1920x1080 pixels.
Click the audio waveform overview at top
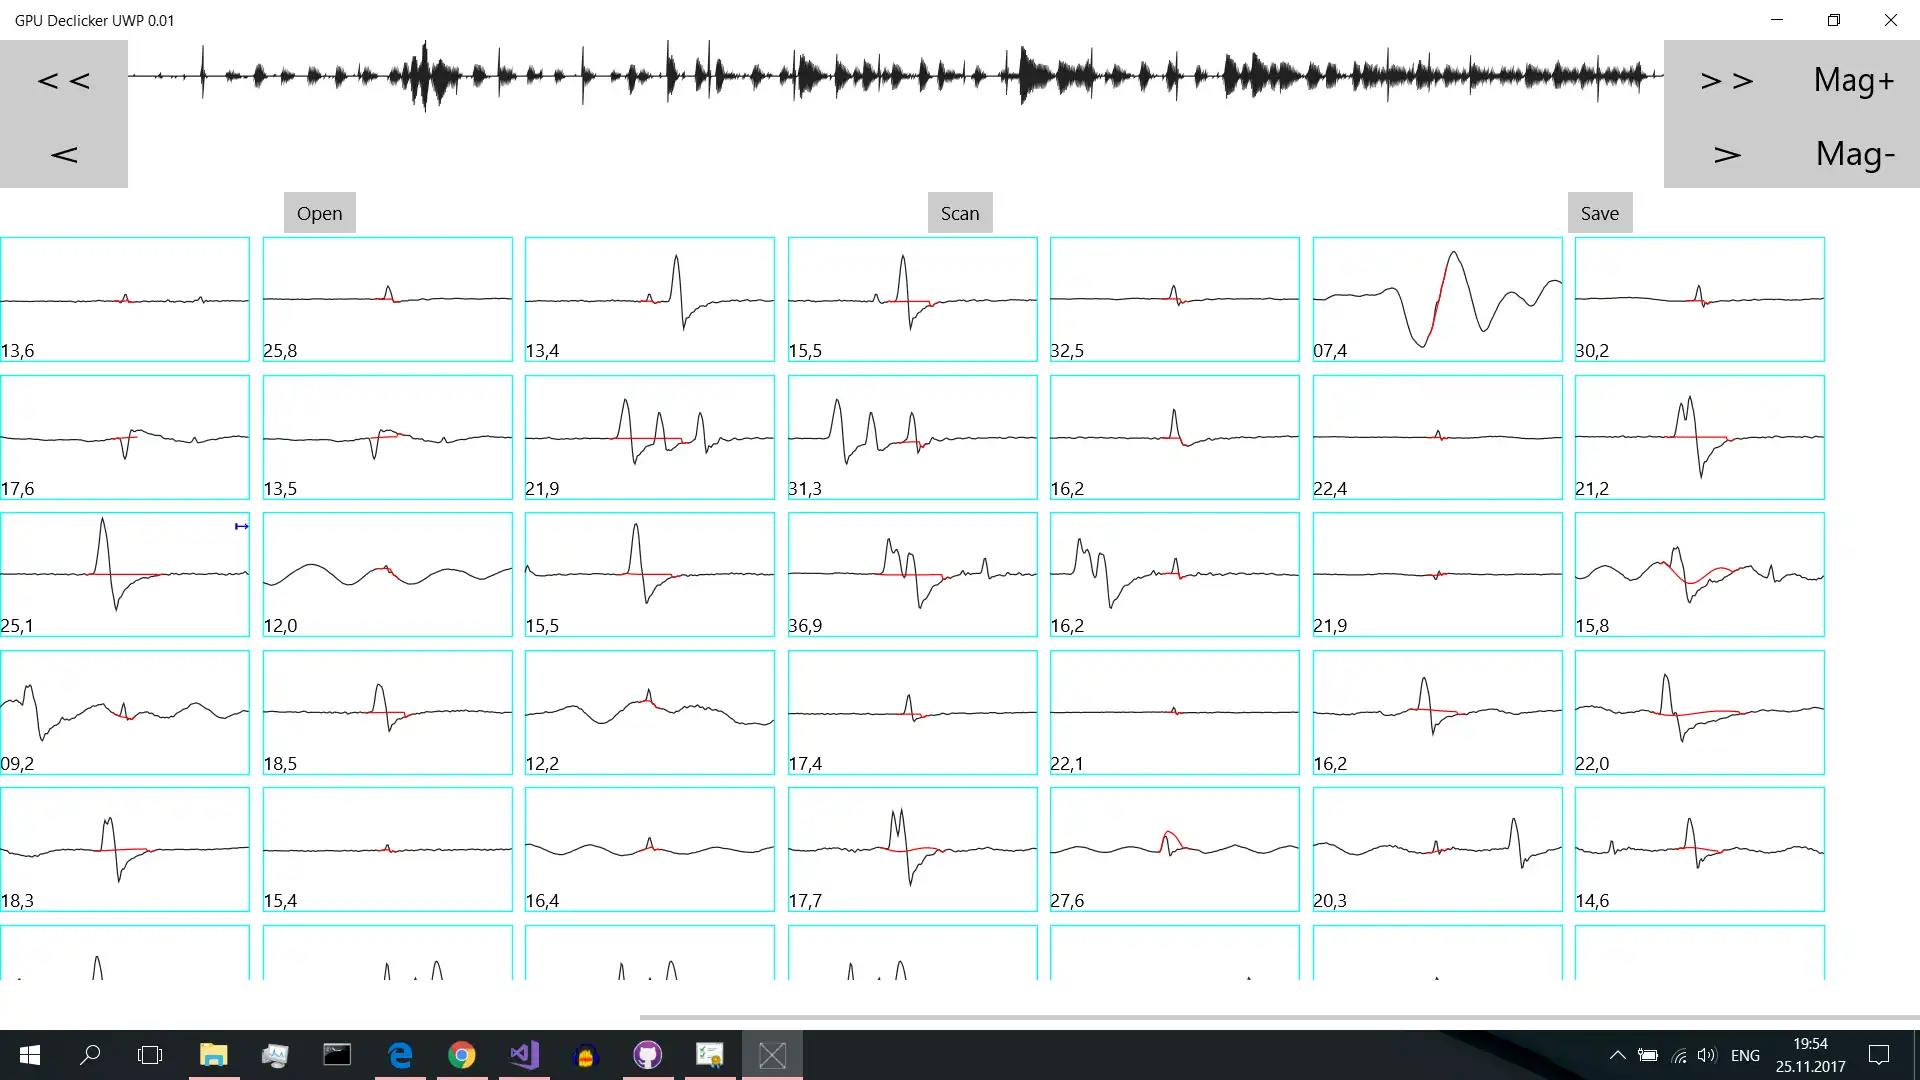(x=895, y=76)
